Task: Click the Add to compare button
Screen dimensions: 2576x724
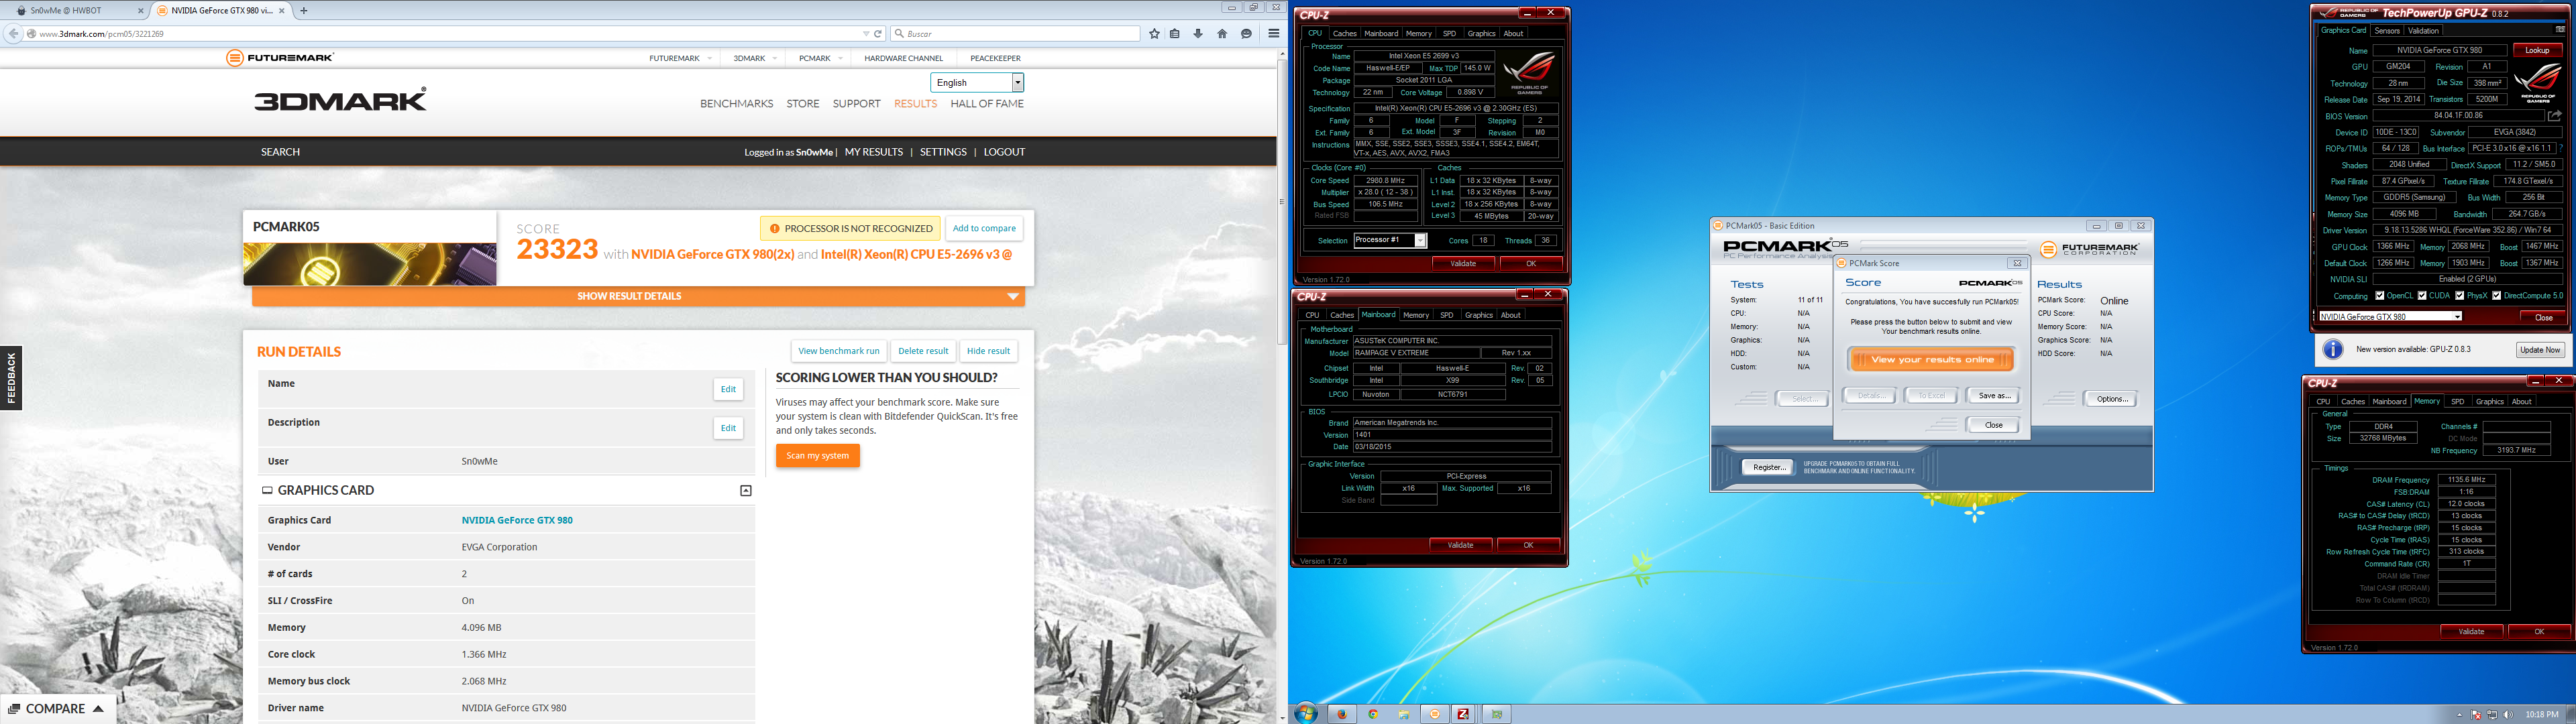Action: (984, 228)
